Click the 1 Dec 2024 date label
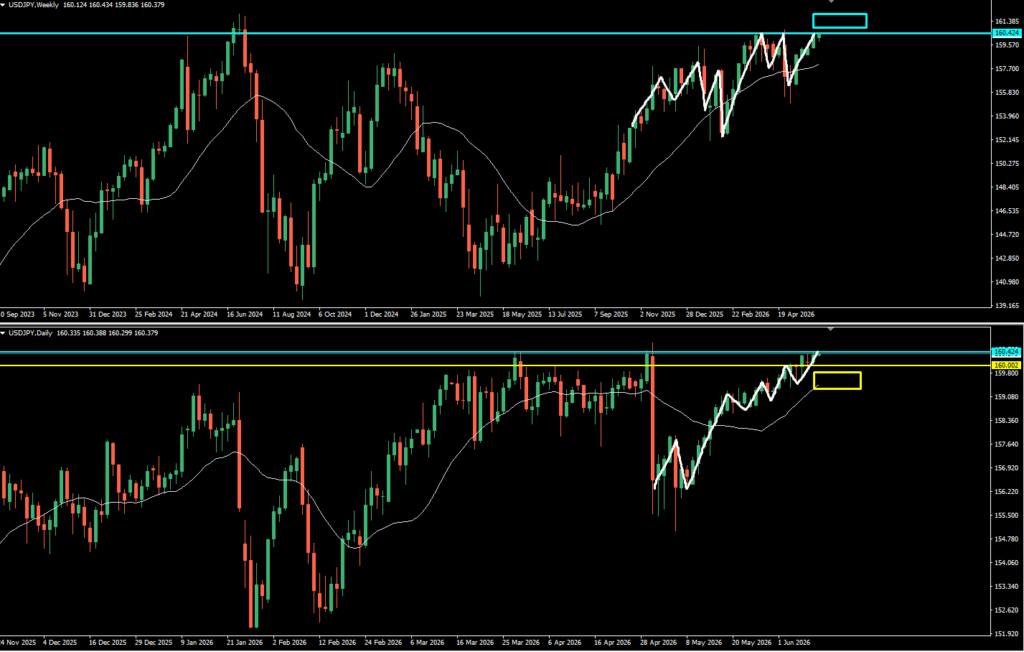 (382, 314)
